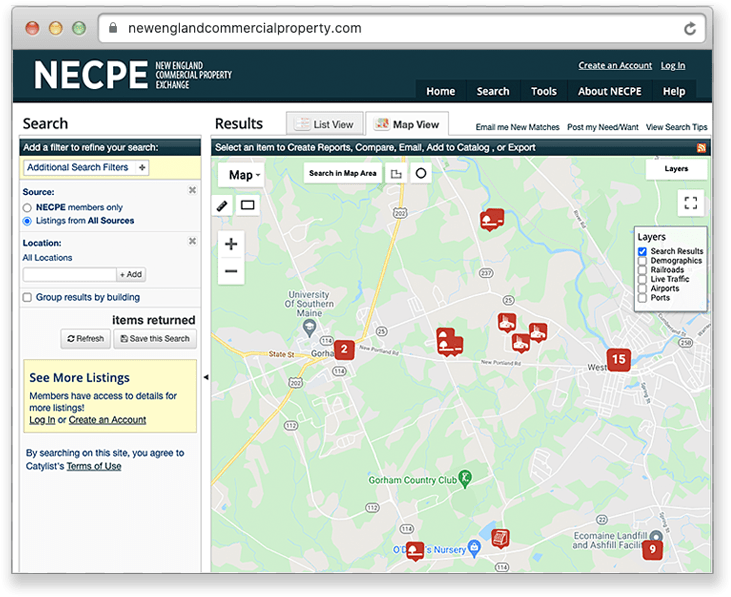Click the padlock icon in the address bar
The width and height of the screenshot is (731, 597).
click(x=113, y=28)
